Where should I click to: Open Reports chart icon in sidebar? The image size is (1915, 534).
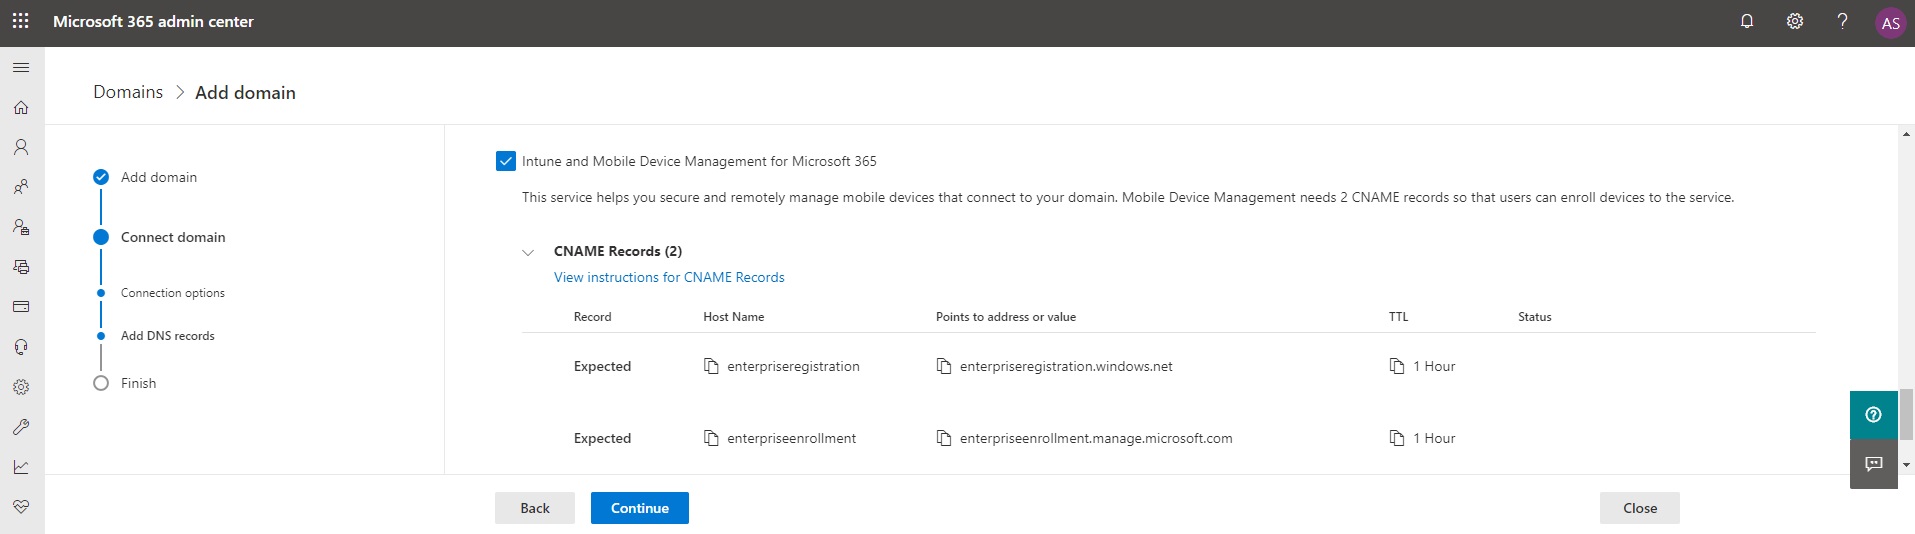point(21,467)
